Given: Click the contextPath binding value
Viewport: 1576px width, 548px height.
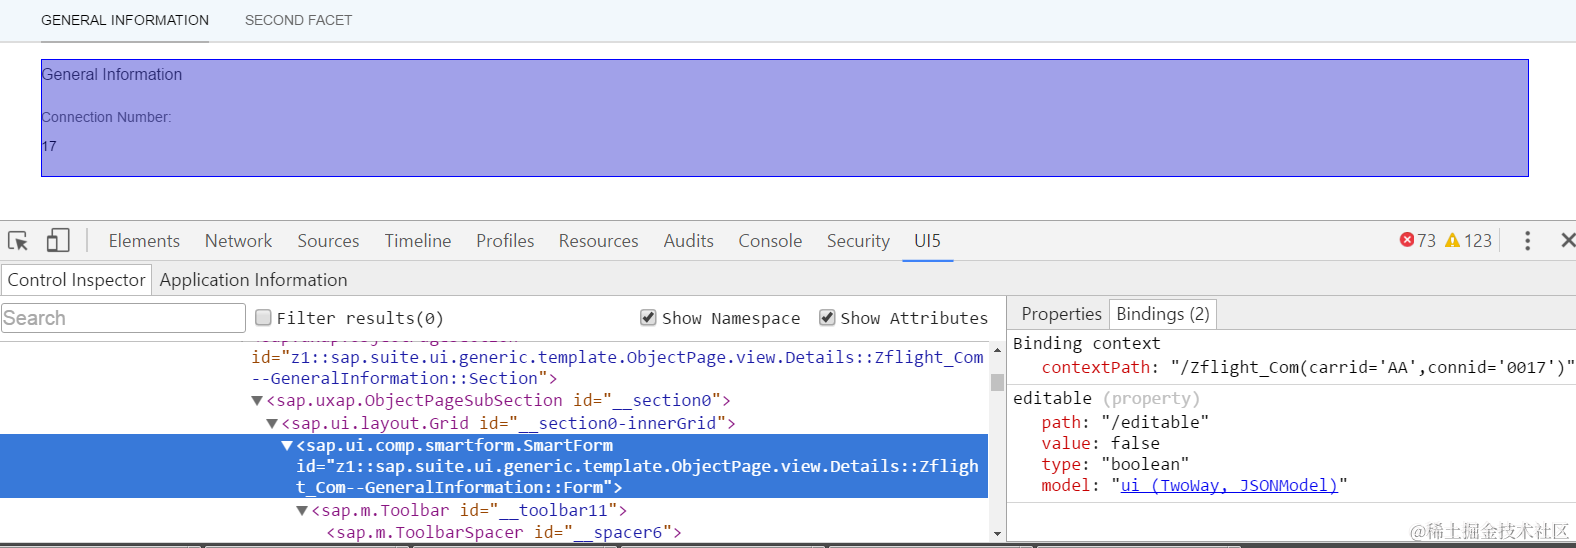Looking at the screenshot, I should coord(1372,367).
